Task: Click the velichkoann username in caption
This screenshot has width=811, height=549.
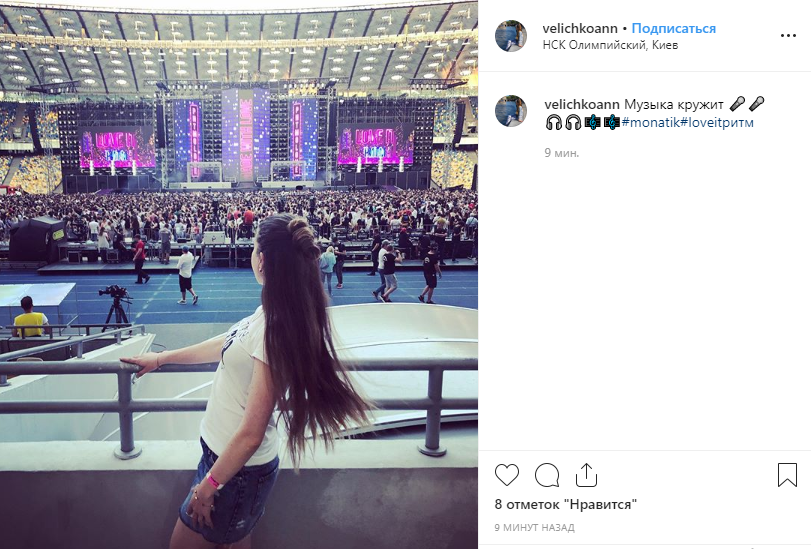Action: coord(582,105)
